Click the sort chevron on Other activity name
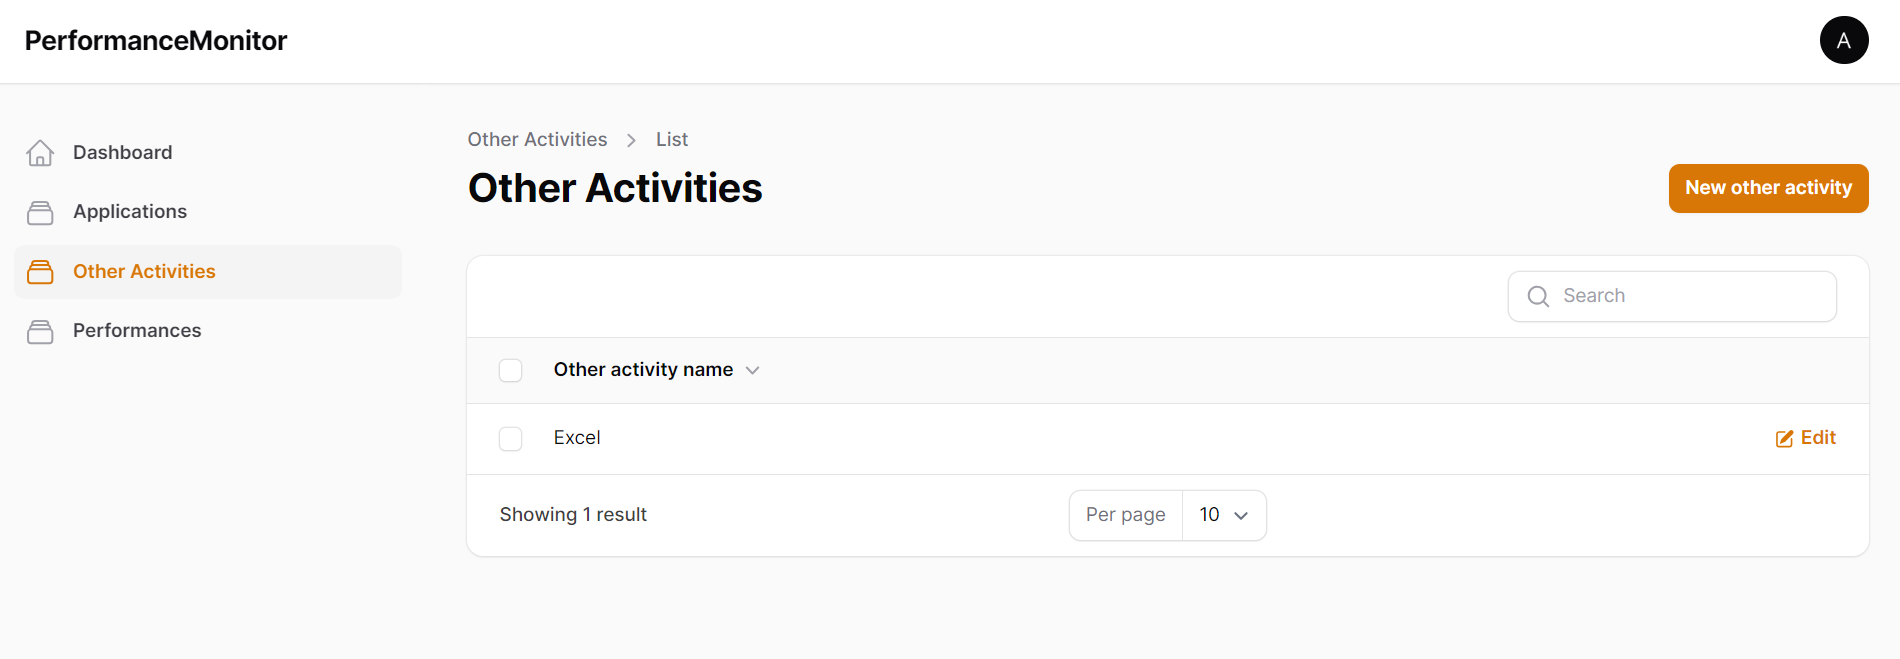The height and width of the screenshot is (659, 1900). pos(753,370)
